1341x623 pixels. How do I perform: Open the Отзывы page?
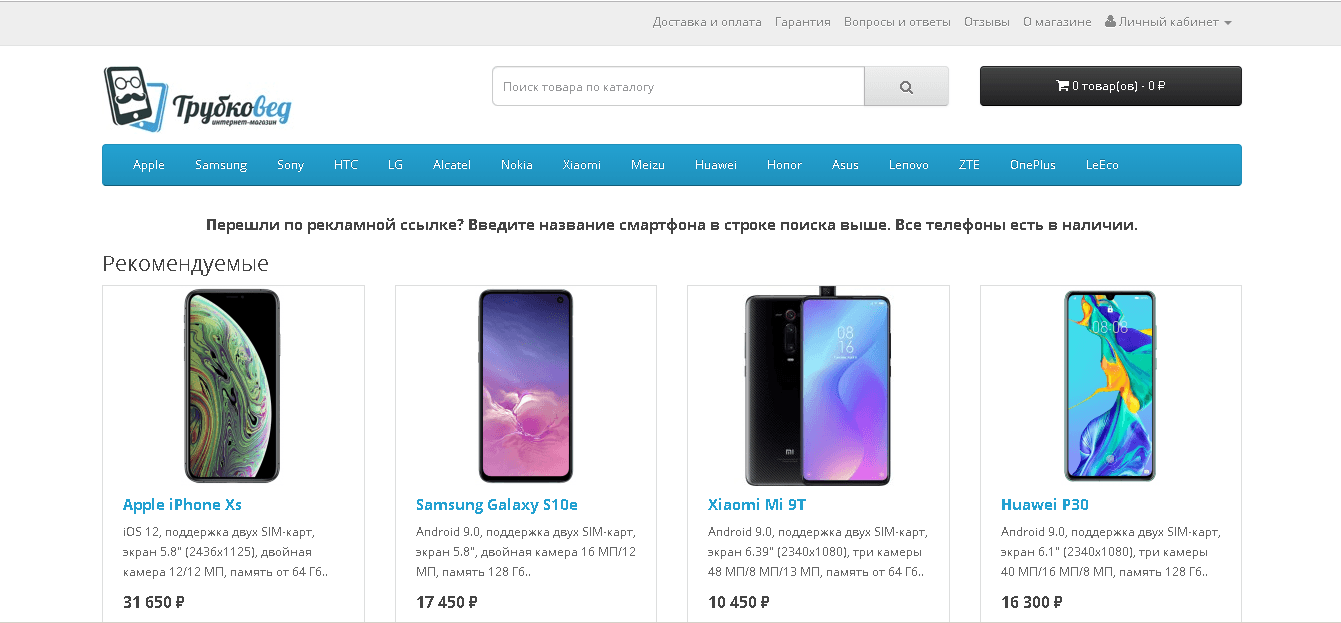click(x=986, y=21)
